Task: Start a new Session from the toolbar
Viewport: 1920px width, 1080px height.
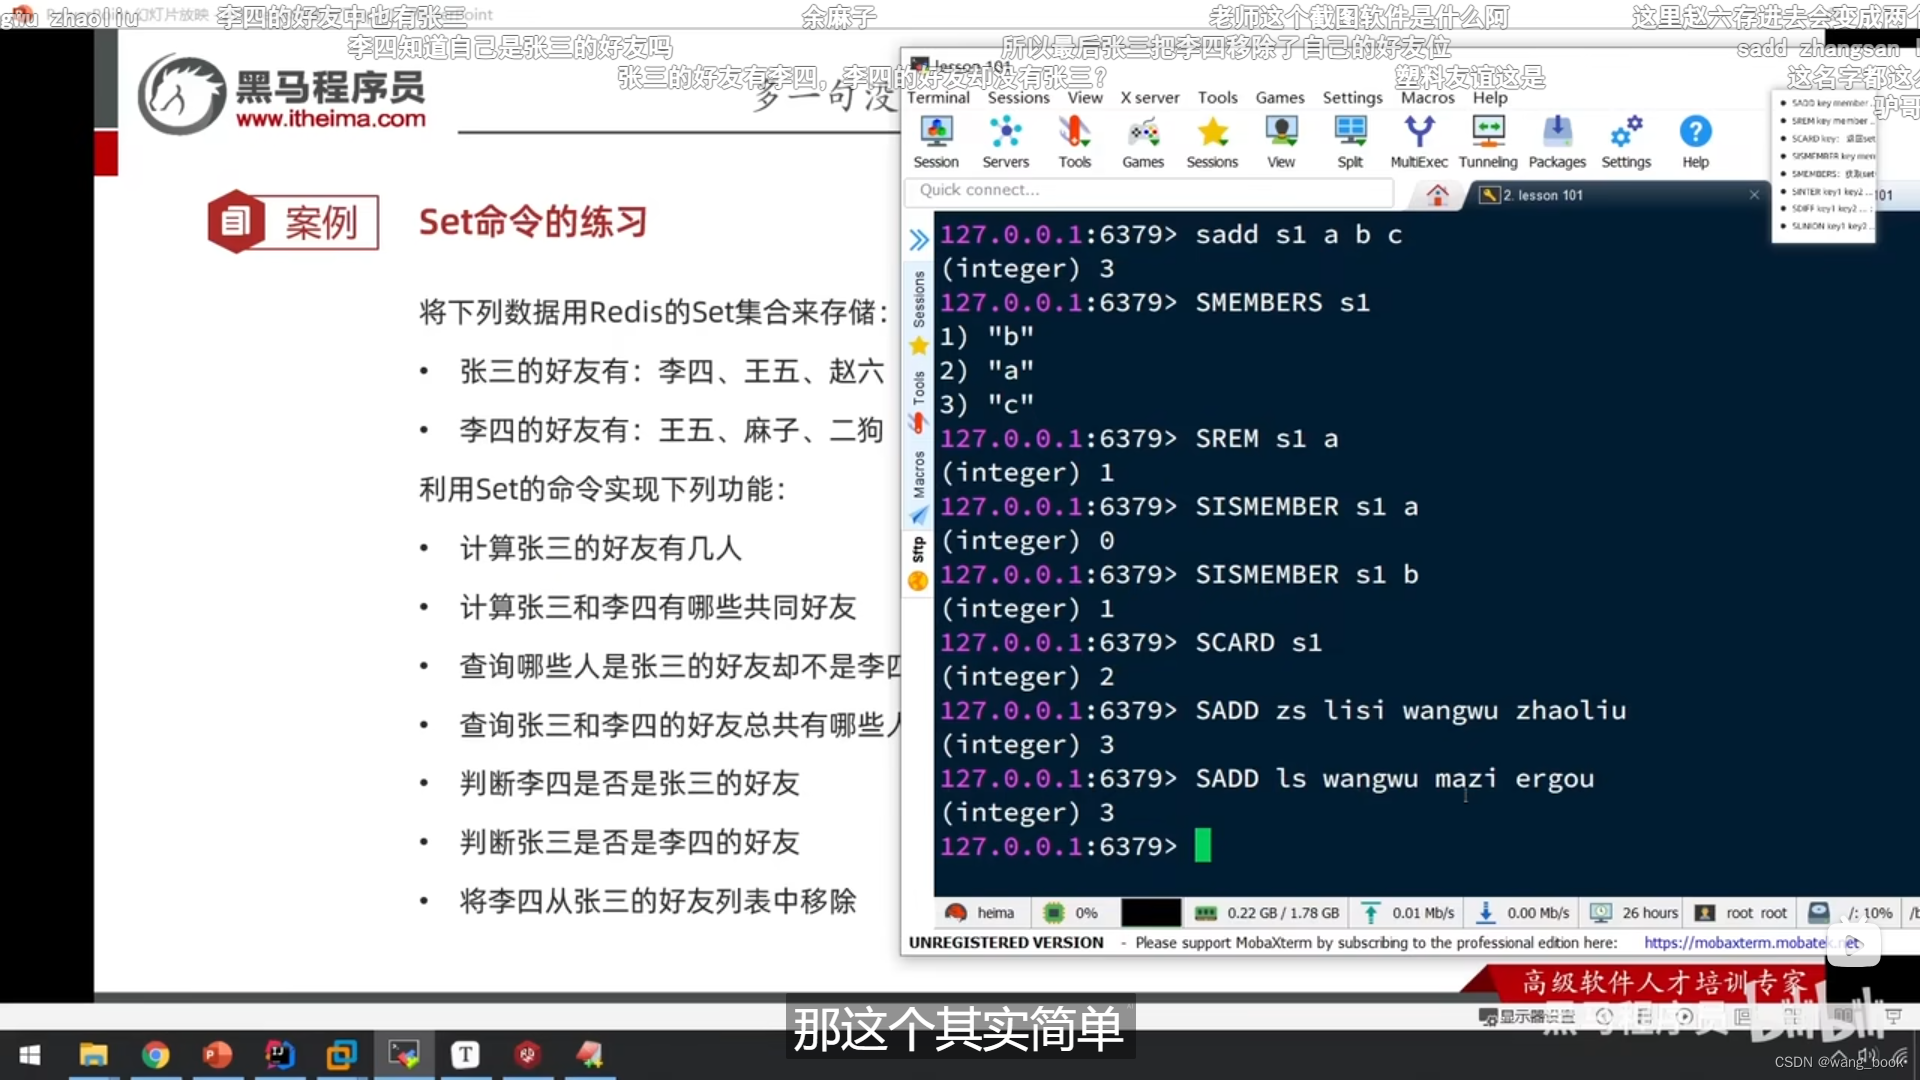Action: [x=936, y=140]
